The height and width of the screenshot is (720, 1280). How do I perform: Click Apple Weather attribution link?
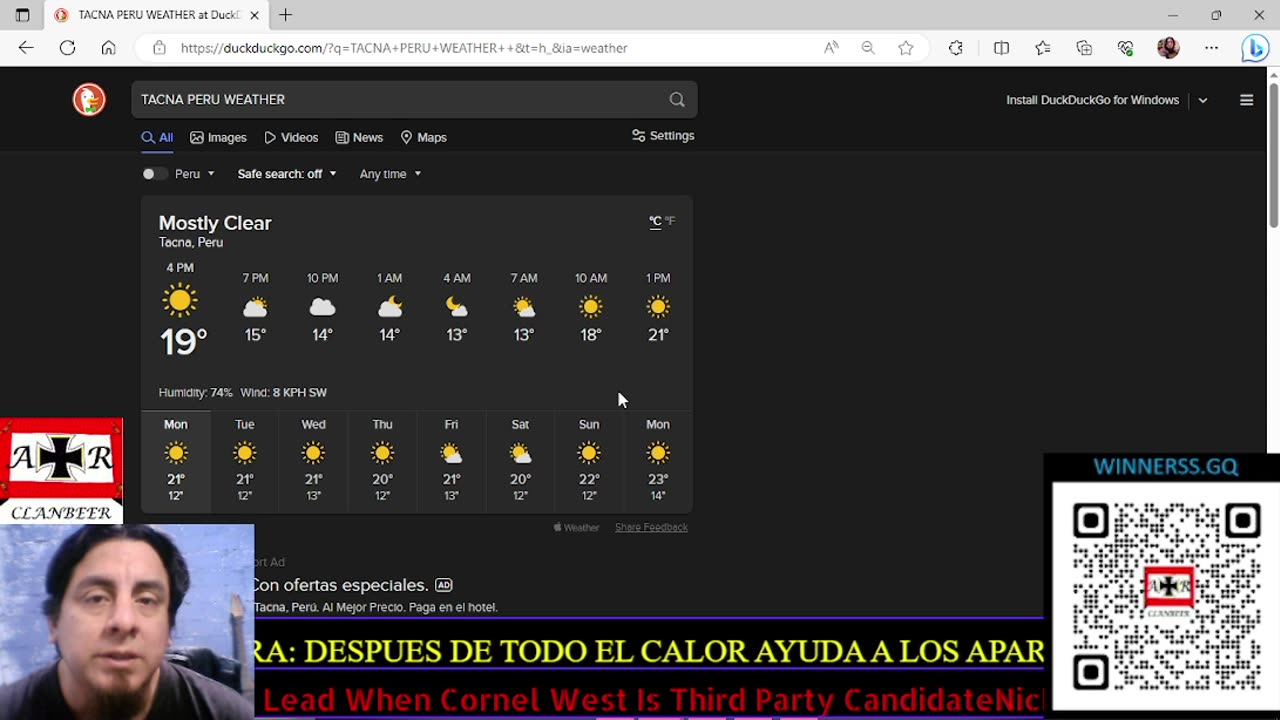tap(576, 527)
